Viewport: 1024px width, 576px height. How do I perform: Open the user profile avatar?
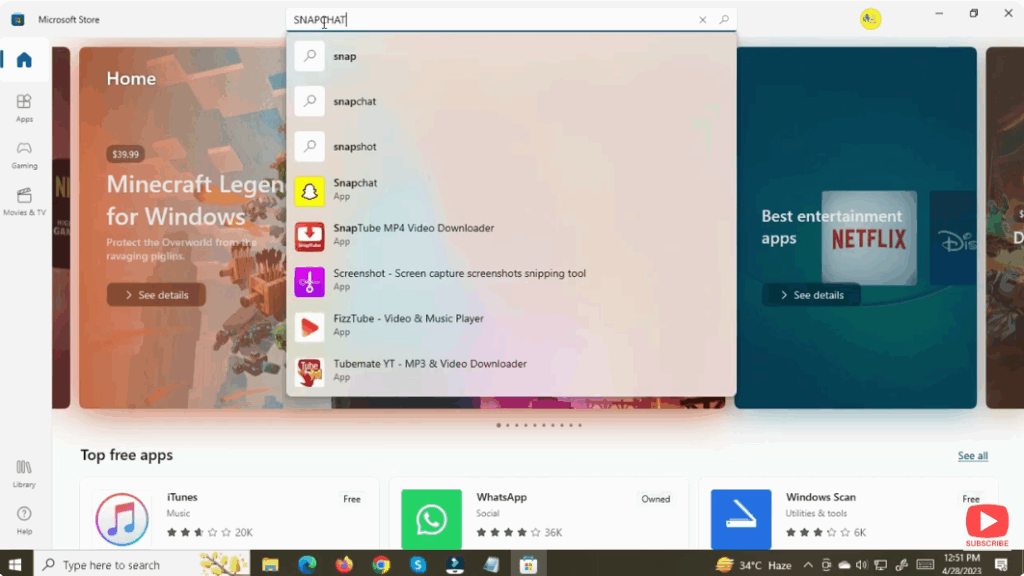[870, 19]
